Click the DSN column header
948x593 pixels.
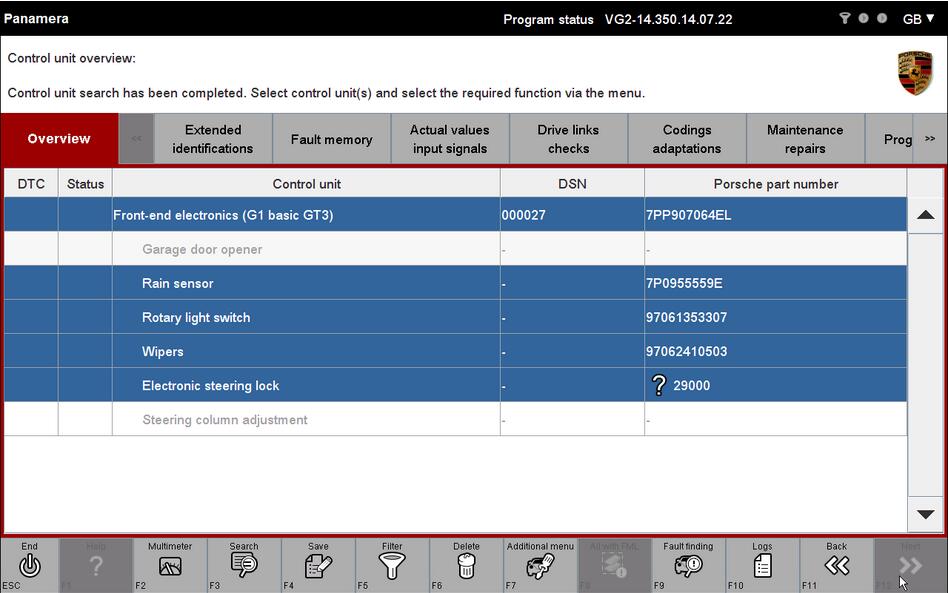tap(572, 184)
